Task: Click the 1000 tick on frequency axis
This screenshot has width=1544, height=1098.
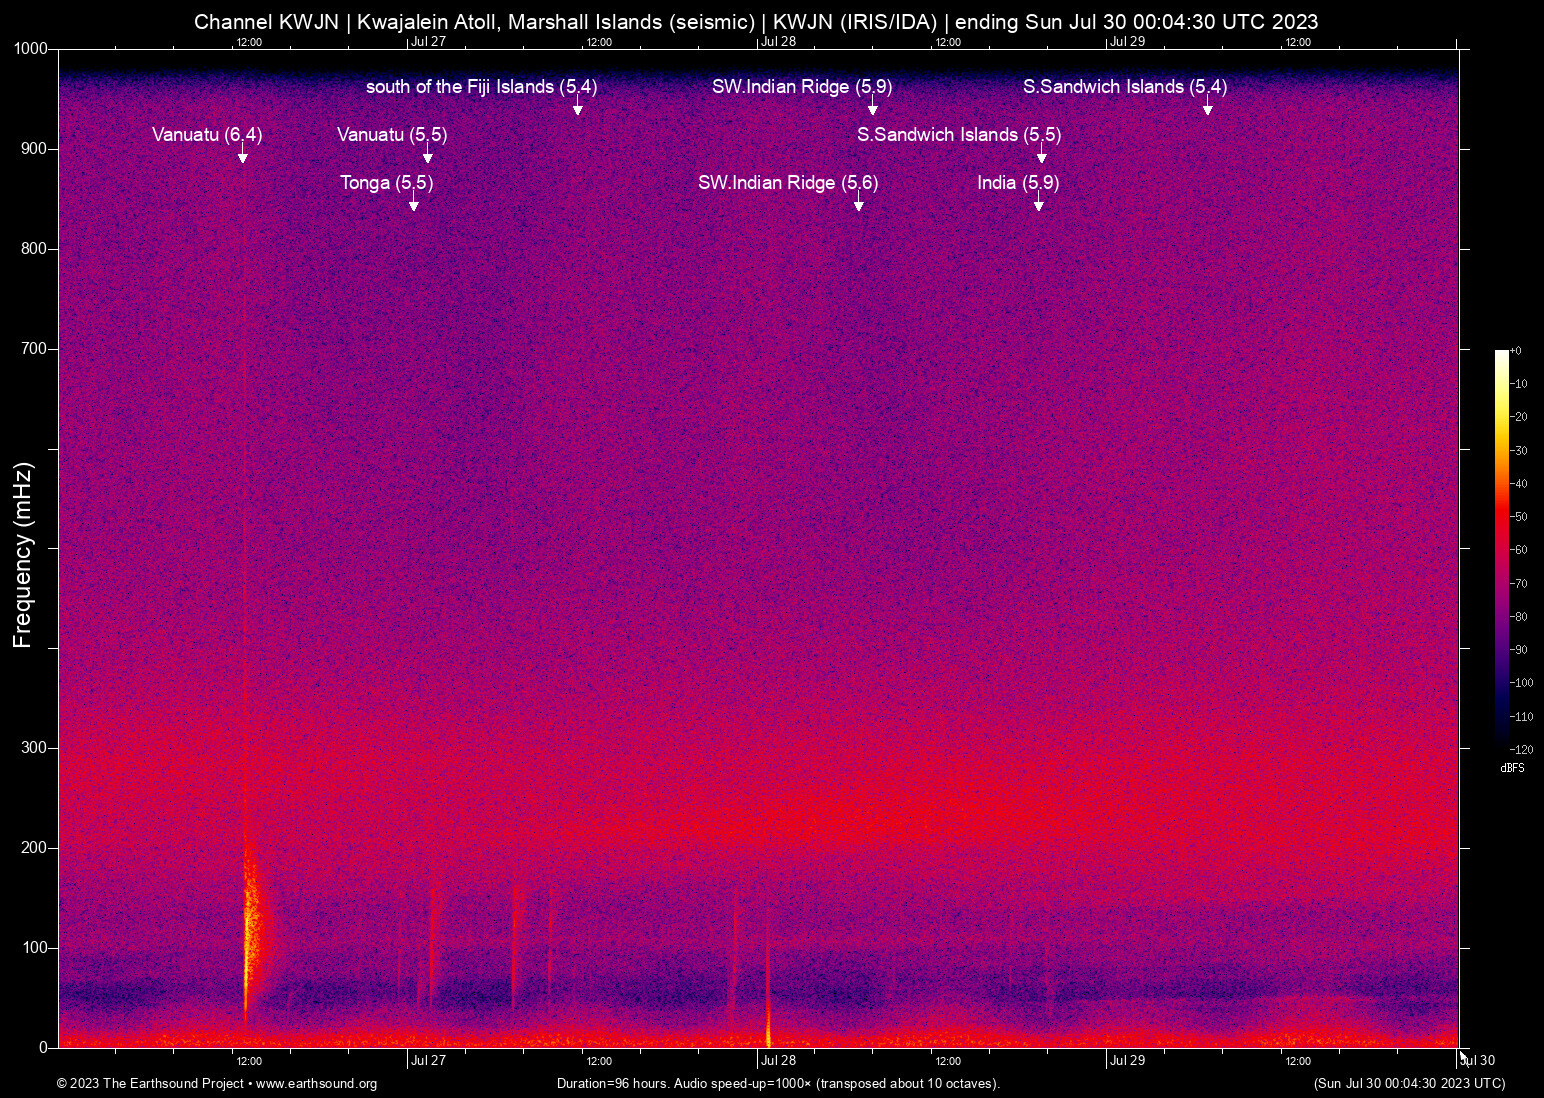Action: pos(31,48)
